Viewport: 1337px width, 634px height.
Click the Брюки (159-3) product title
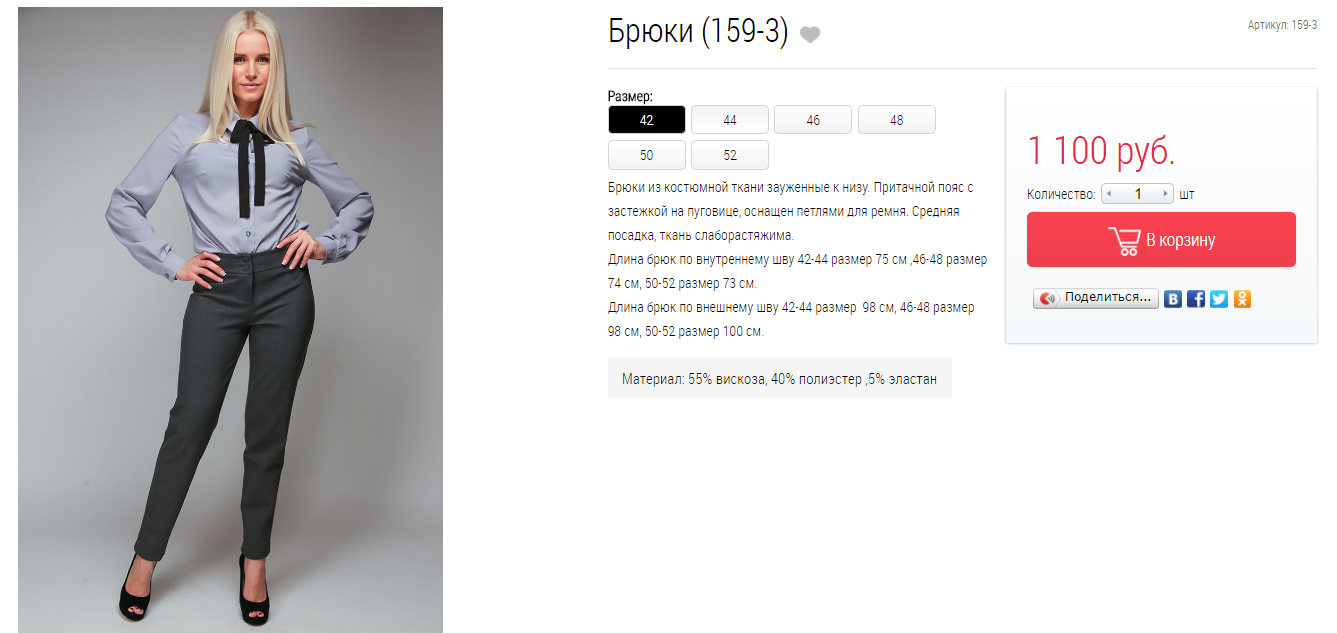point(698,32)
